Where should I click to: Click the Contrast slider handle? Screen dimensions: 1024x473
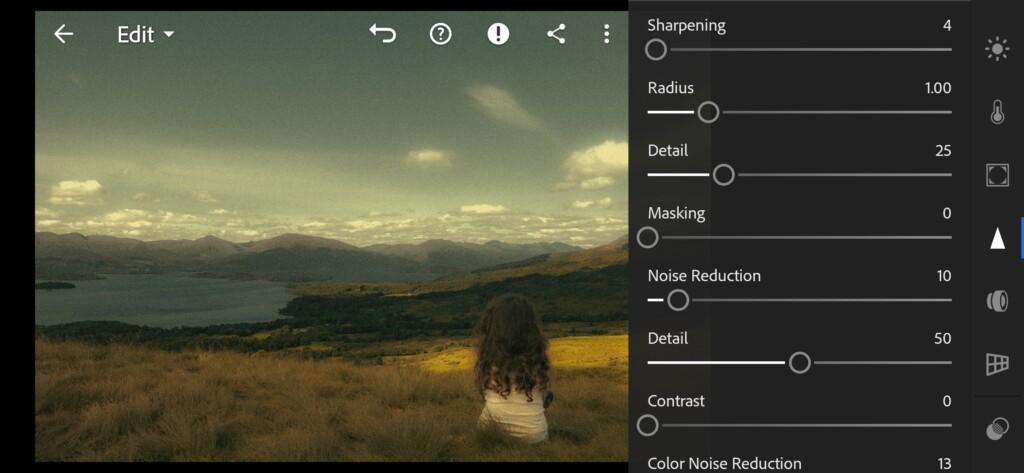(648, 425)
